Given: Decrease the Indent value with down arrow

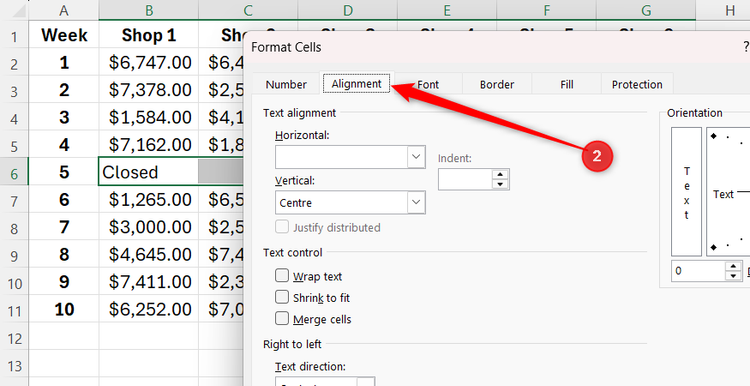Looking at the screenshot, I should click(x=500, y=184).
